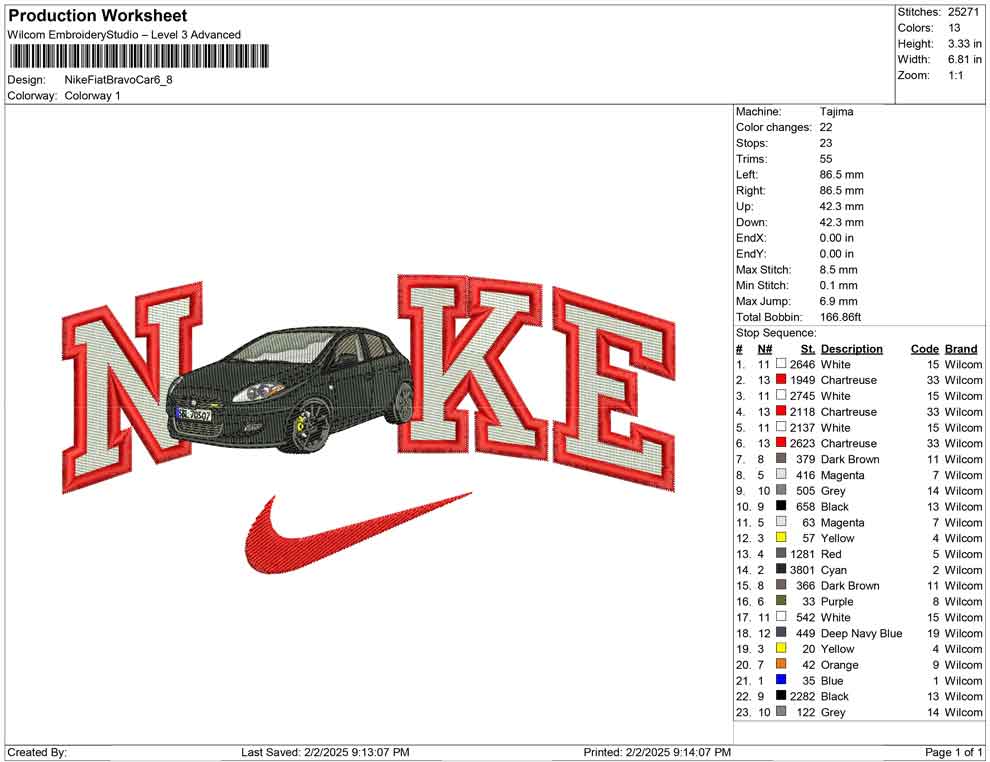Viewport: 990px width, 762px height.
Task: Click the grey swatch in stop row 23
Action: point(781,711)
